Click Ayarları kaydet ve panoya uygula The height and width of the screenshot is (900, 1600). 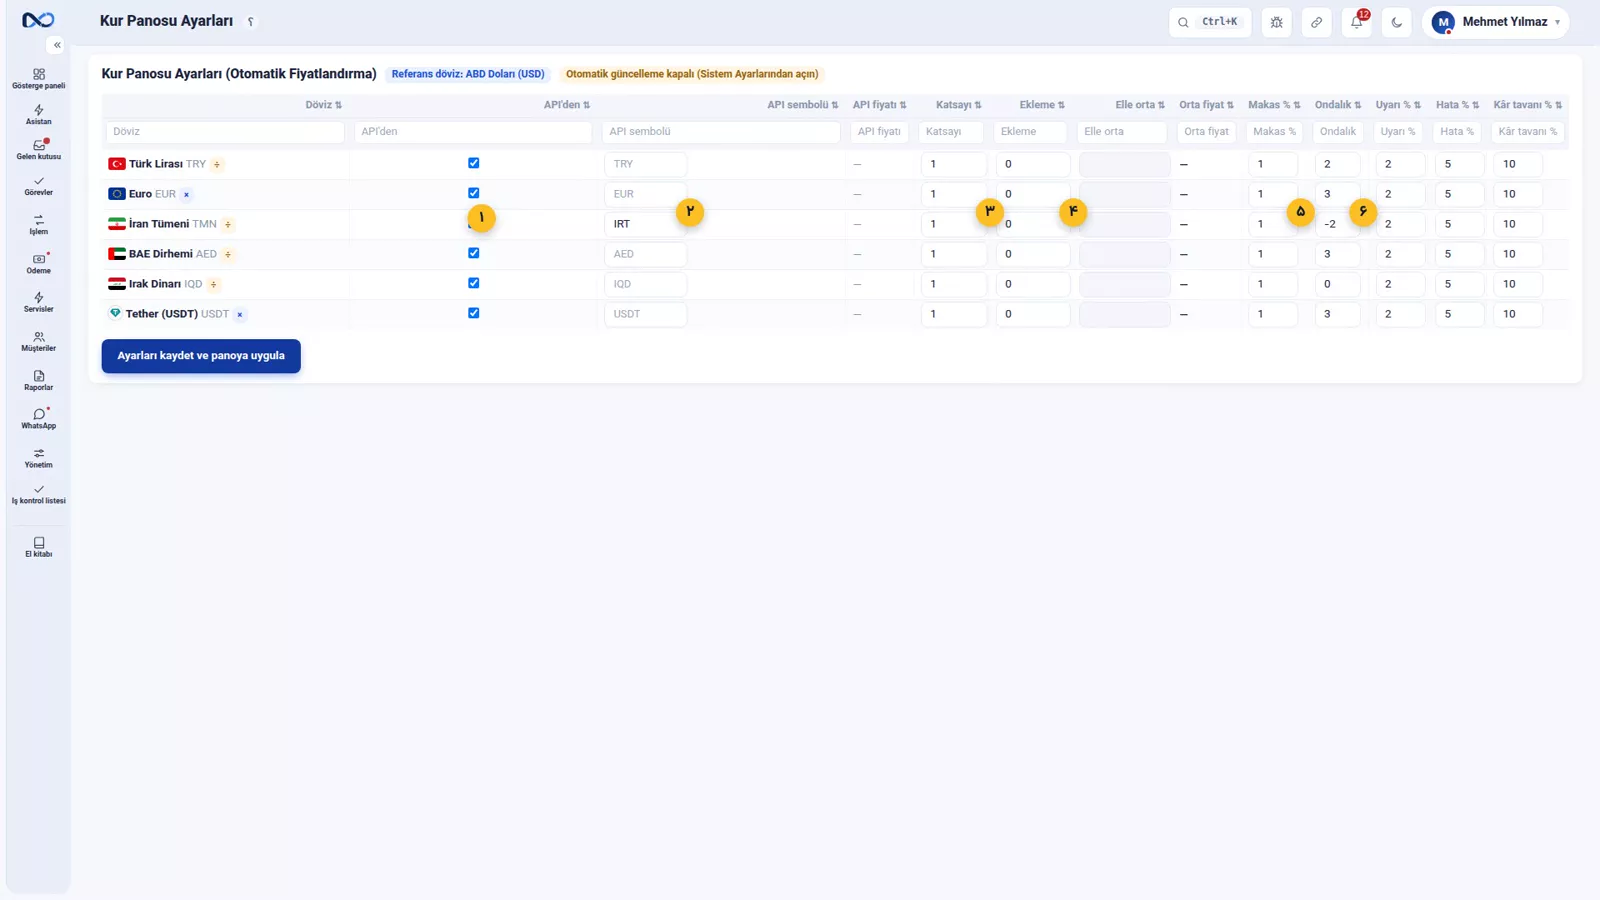201,356
